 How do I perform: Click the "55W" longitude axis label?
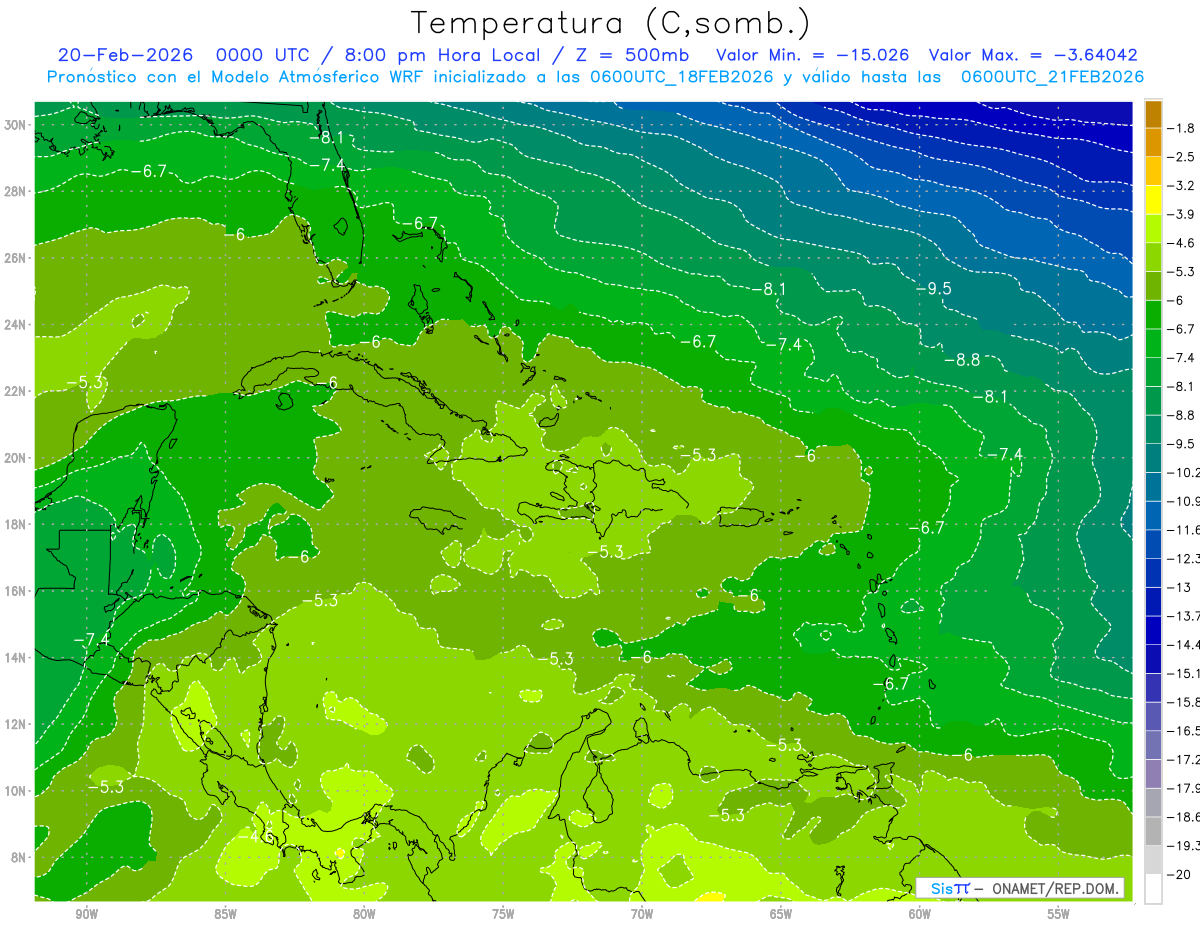[1059, 915]
